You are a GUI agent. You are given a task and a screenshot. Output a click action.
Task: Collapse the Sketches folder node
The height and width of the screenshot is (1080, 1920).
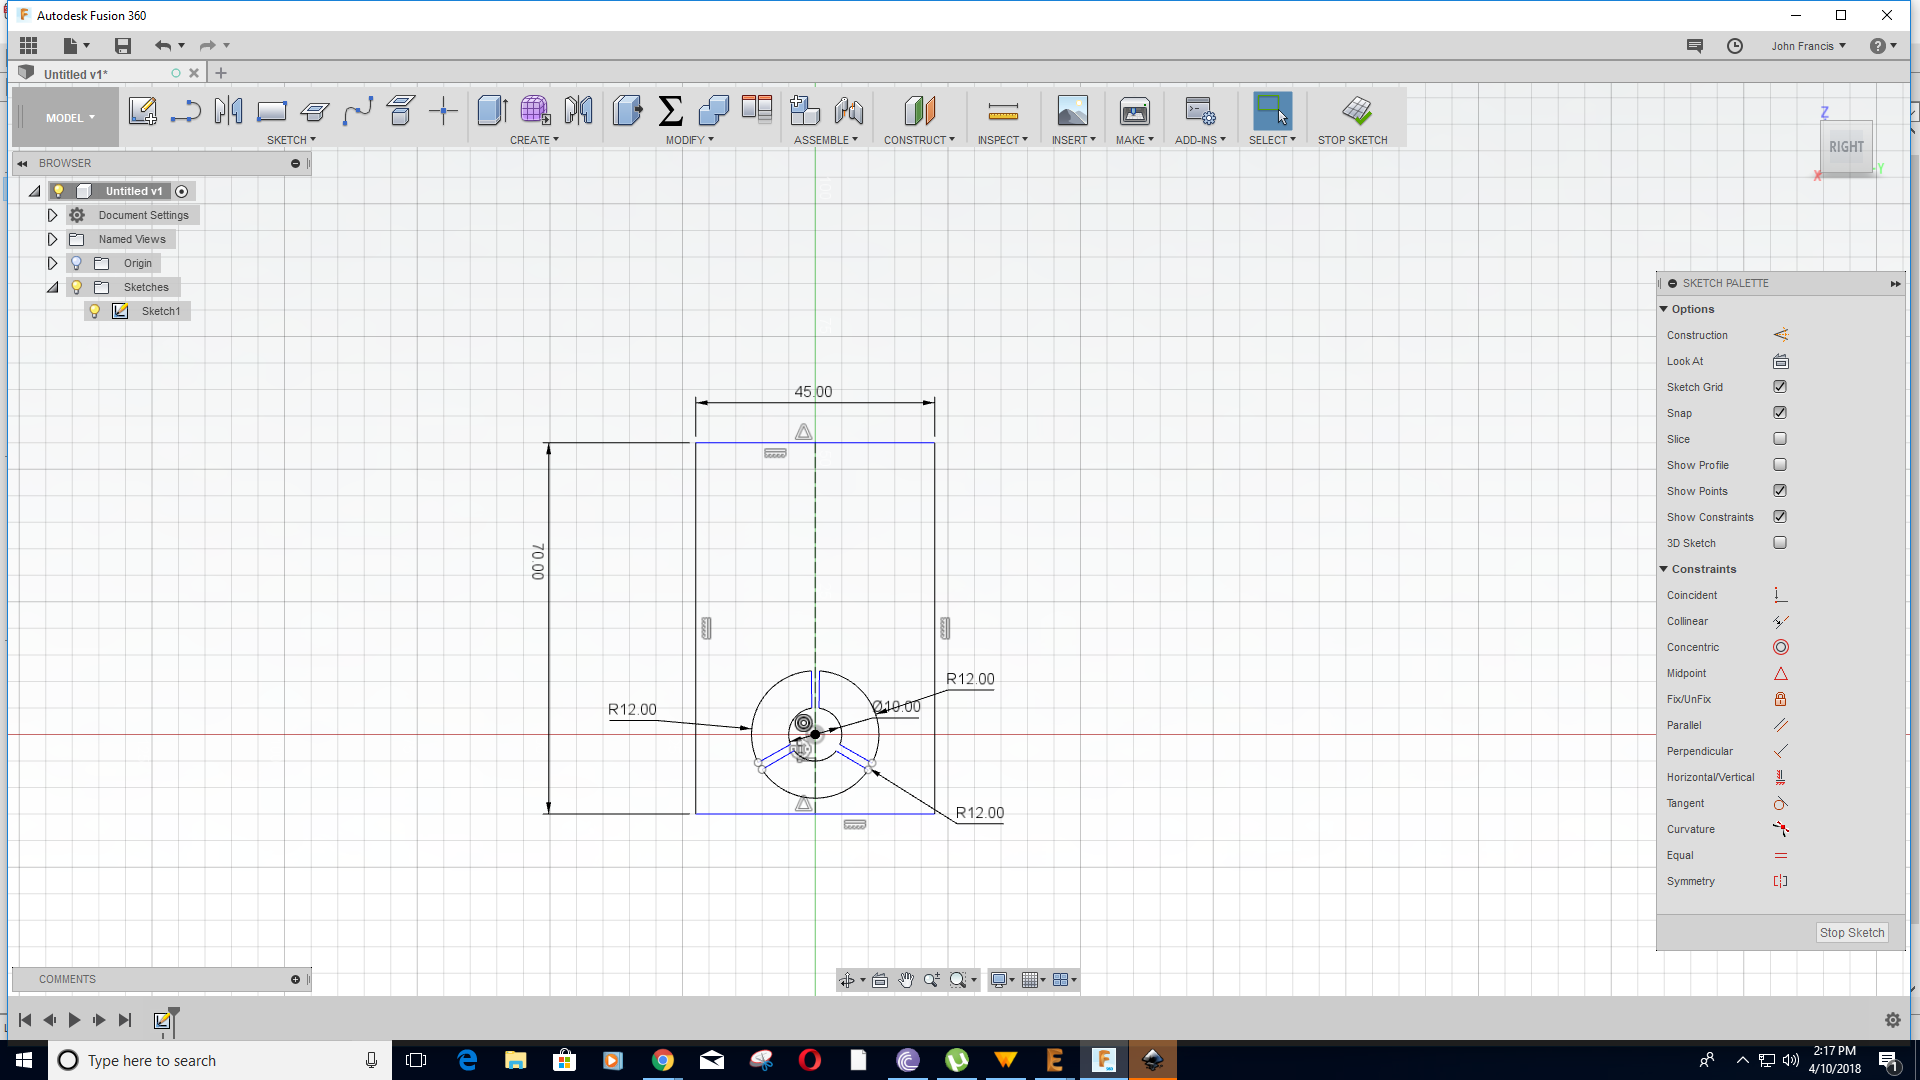pyautogui.click(x=52, y=287)
